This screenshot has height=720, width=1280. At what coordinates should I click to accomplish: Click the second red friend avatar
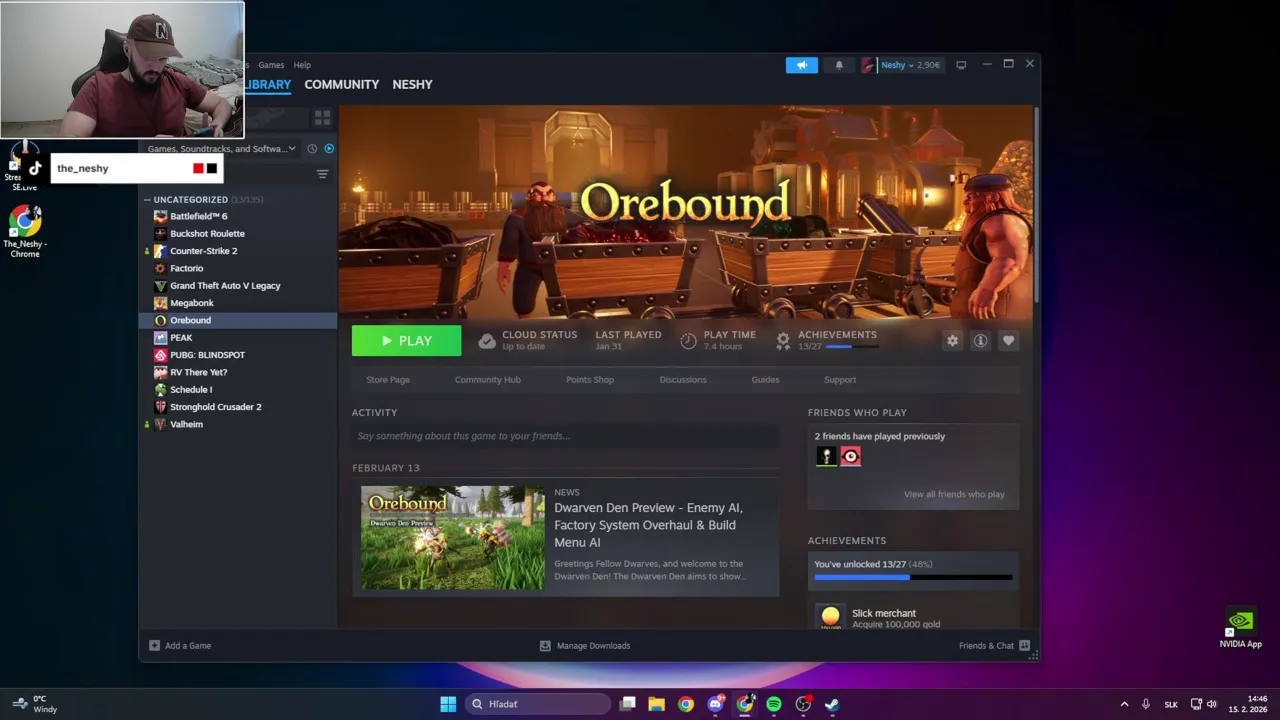pos(851,456)
